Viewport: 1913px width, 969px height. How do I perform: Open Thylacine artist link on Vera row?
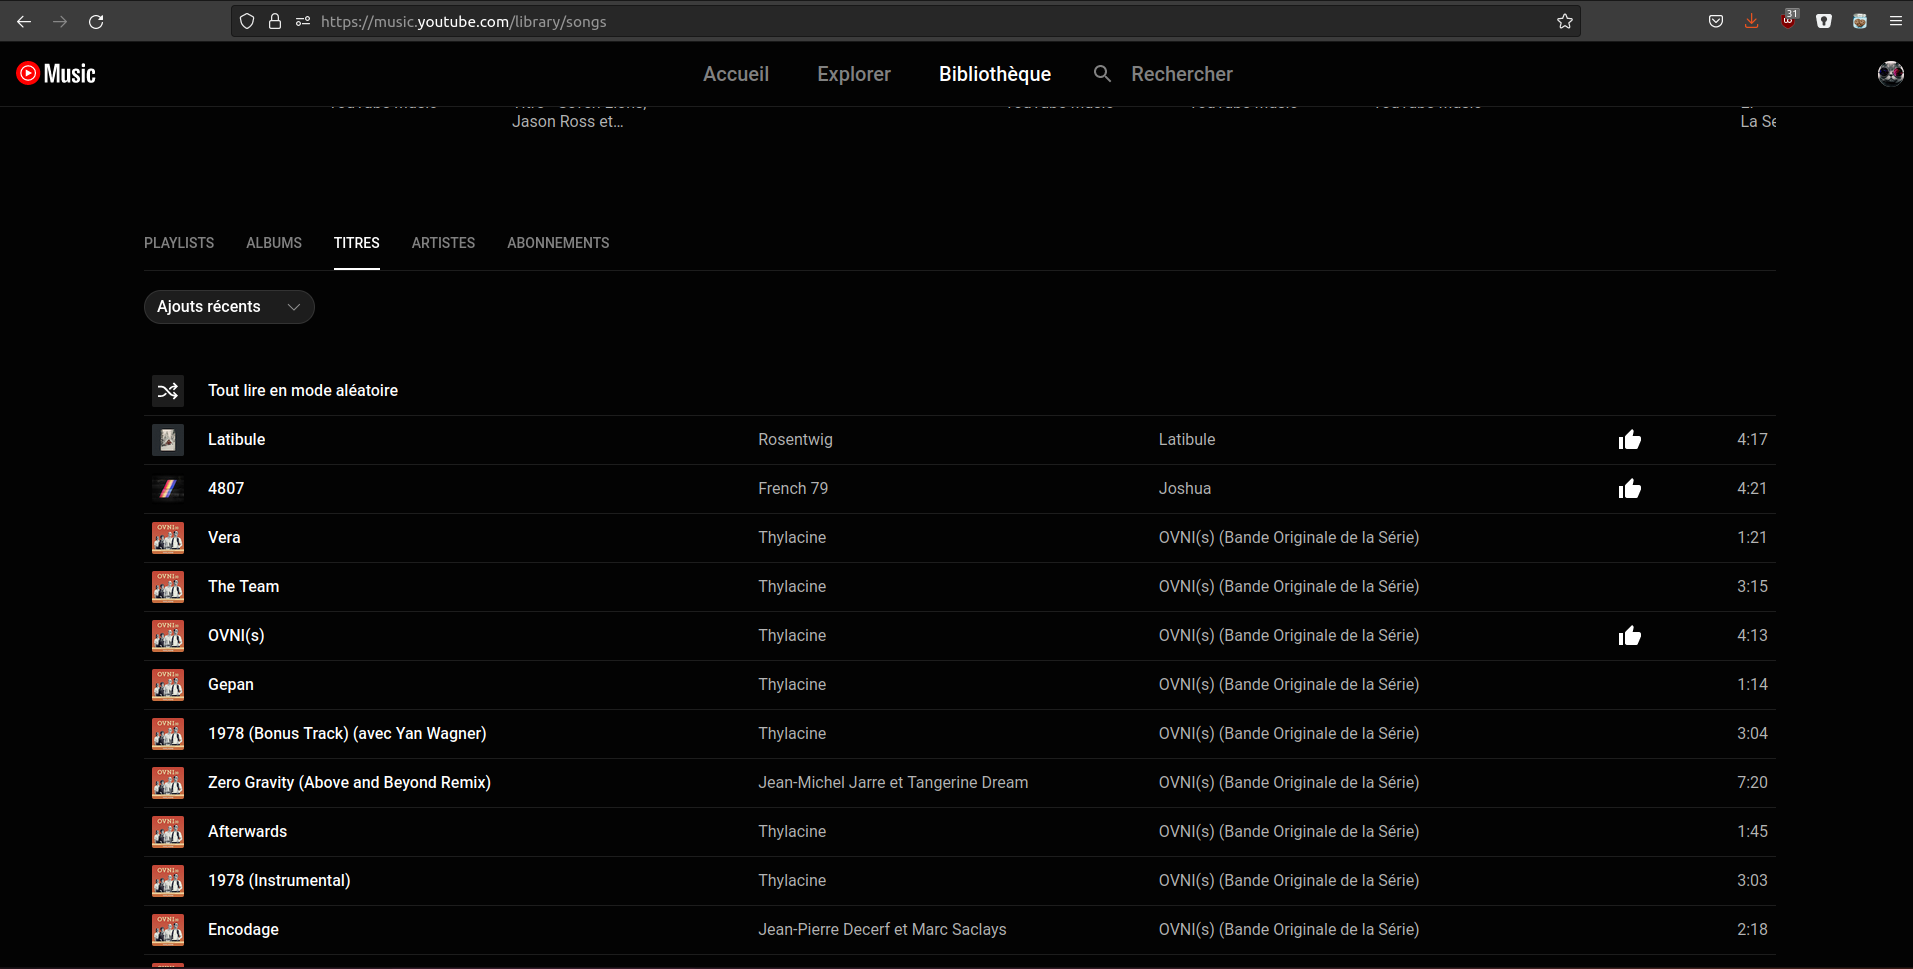[792, 538]
